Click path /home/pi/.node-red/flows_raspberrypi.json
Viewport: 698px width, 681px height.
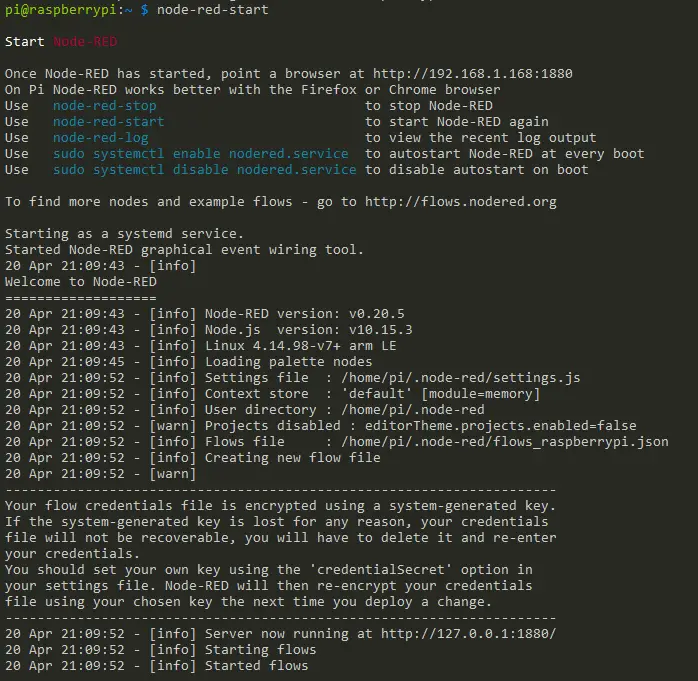point(505,442)
